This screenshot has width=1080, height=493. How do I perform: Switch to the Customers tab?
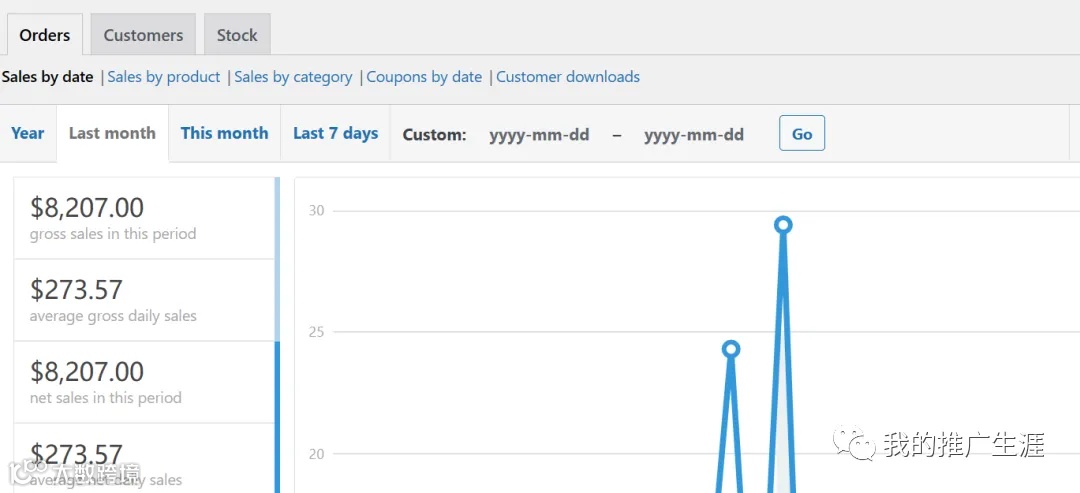pos(143,34)
